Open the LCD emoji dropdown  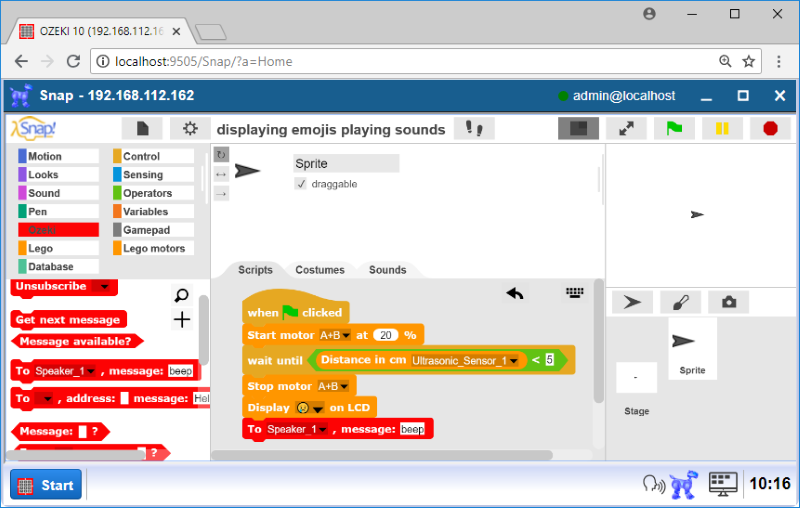(318, 409)
